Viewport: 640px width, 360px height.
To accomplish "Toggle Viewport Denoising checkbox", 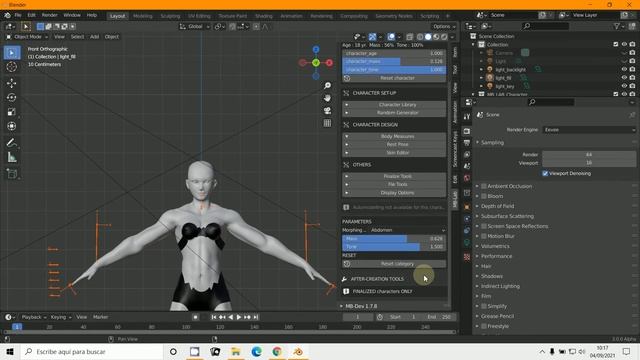I will tap(545, 173).
